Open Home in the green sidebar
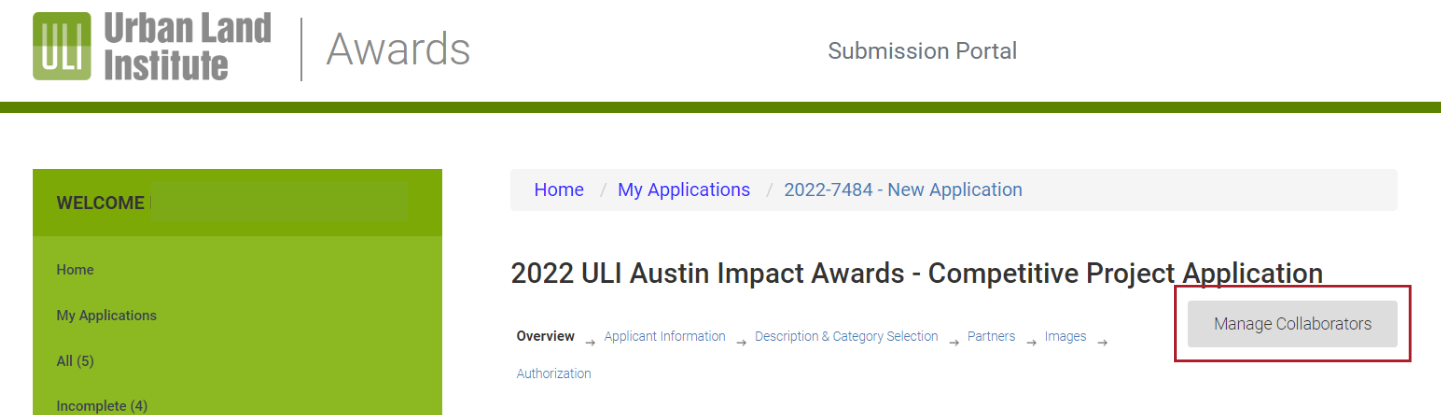Viewport: 1441px width, 415px height. (75, 270)
